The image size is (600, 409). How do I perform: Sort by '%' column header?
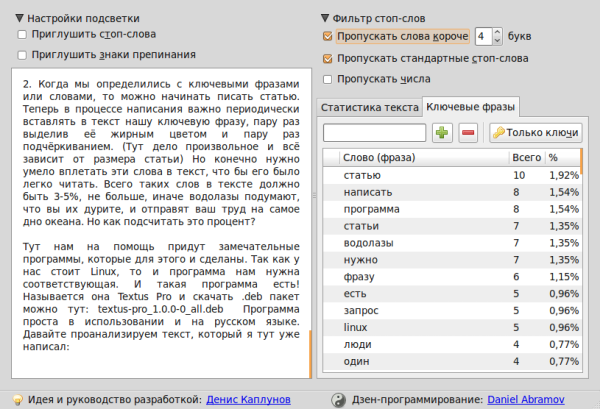coord(562,158)
